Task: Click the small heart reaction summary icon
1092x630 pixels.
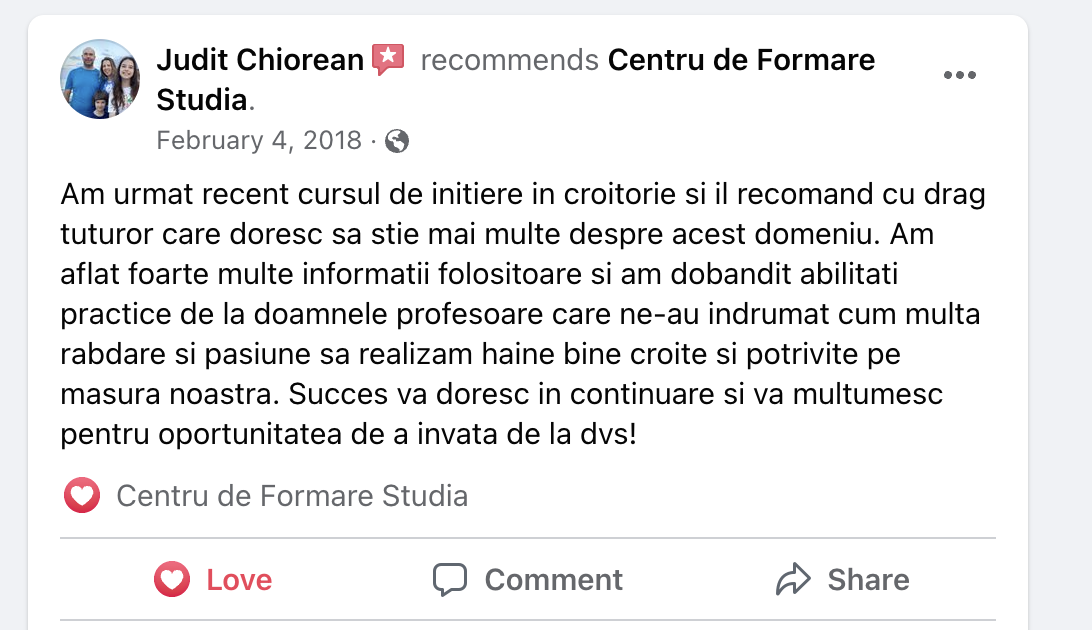Action: coord(82,496)
